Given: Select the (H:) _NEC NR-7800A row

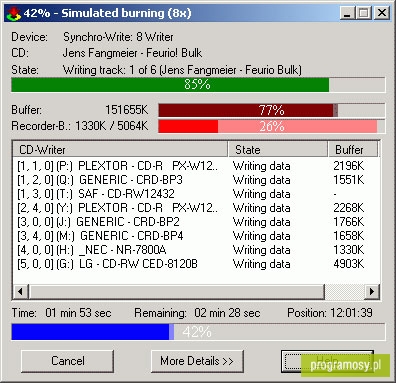Looking at the screenshot, I should (x=196, y=250).
